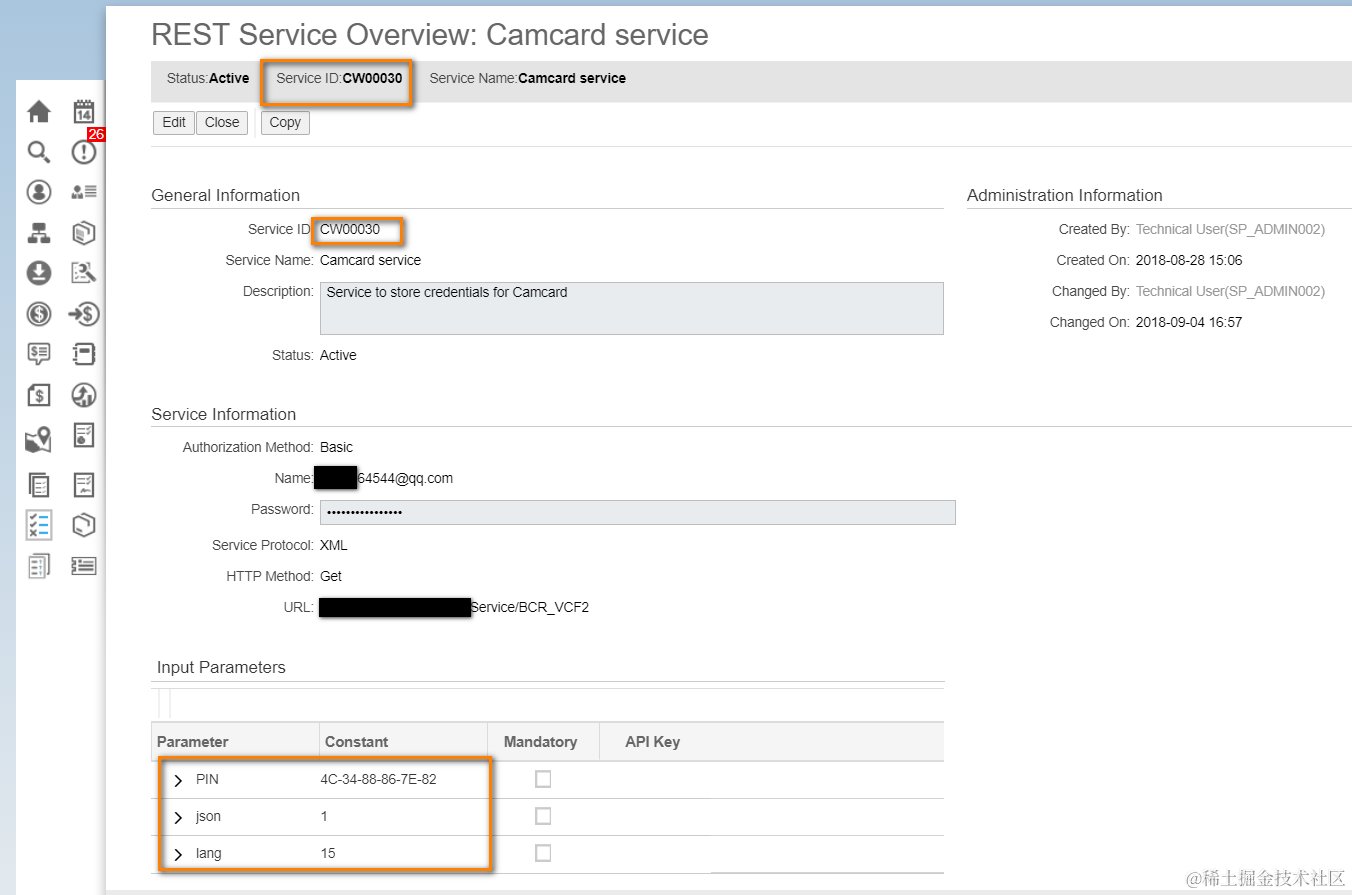Click the Name email ending 64544@qq.com
Screen dimensions: 1352x895
coord(405,478)
